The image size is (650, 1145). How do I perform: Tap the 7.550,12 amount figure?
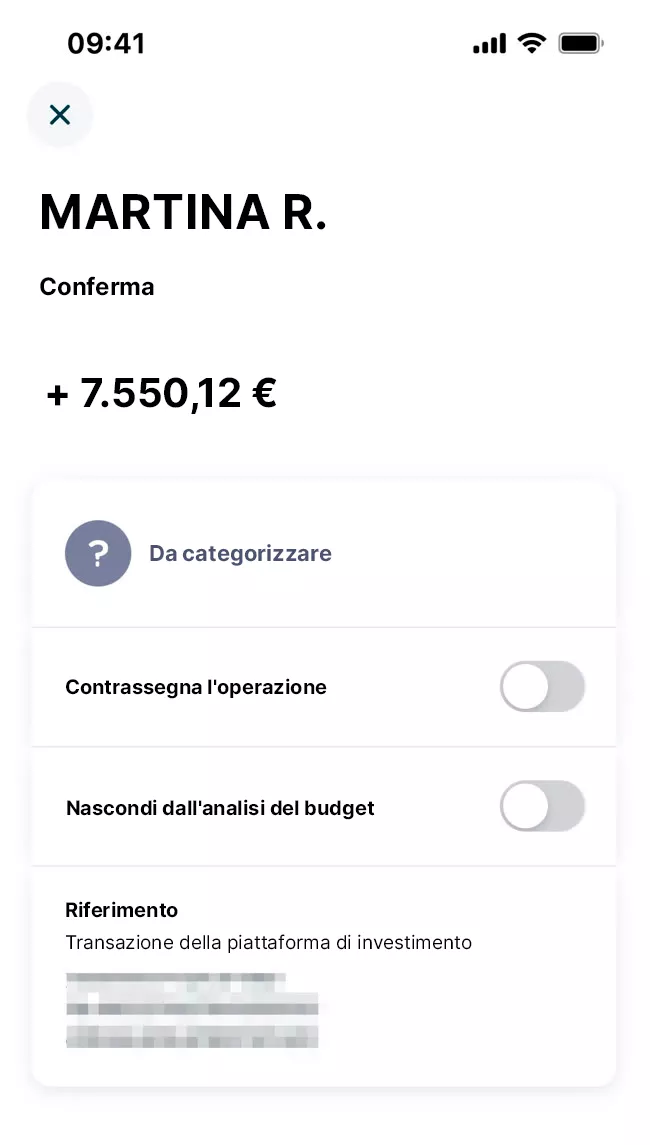161,394
